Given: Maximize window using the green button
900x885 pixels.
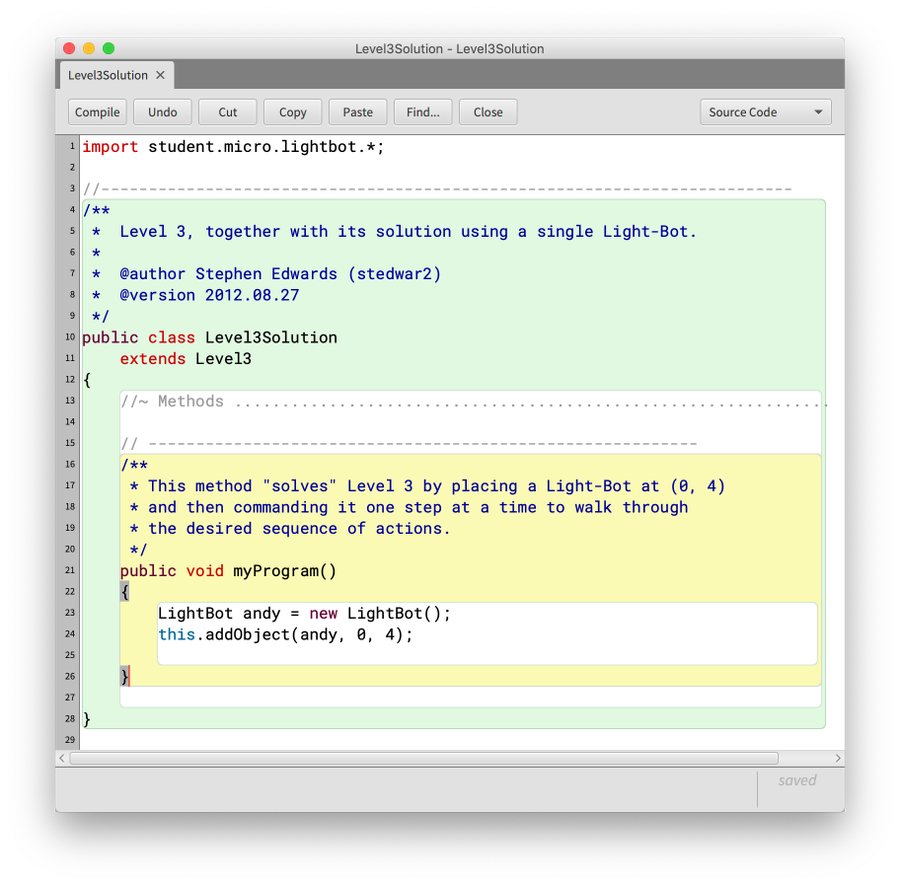Looking at the screenshot, I should pos(109,48).
